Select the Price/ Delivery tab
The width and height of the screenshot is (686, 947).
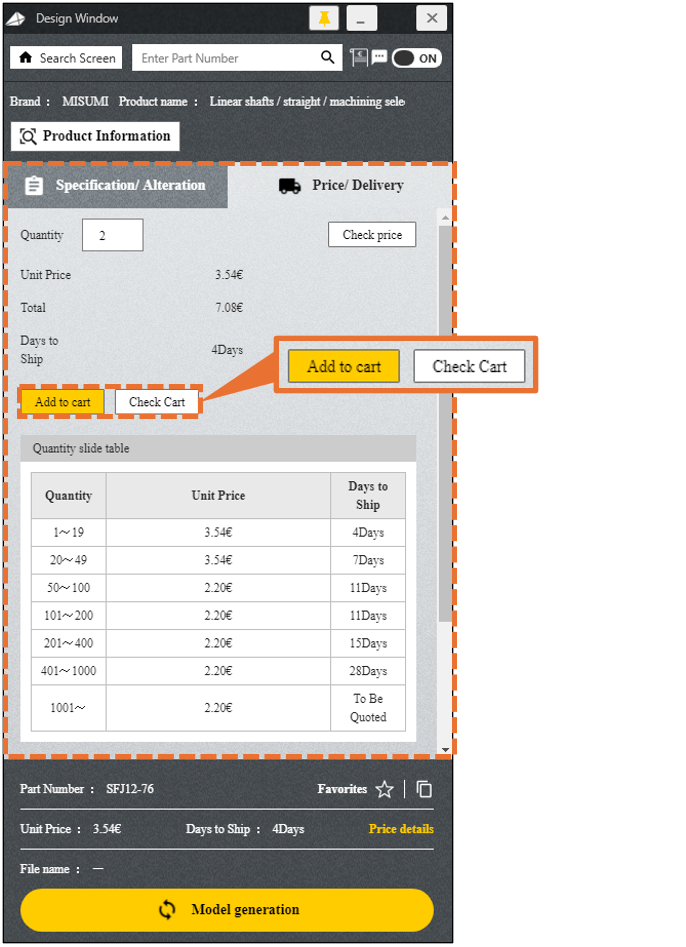[341, 185]
